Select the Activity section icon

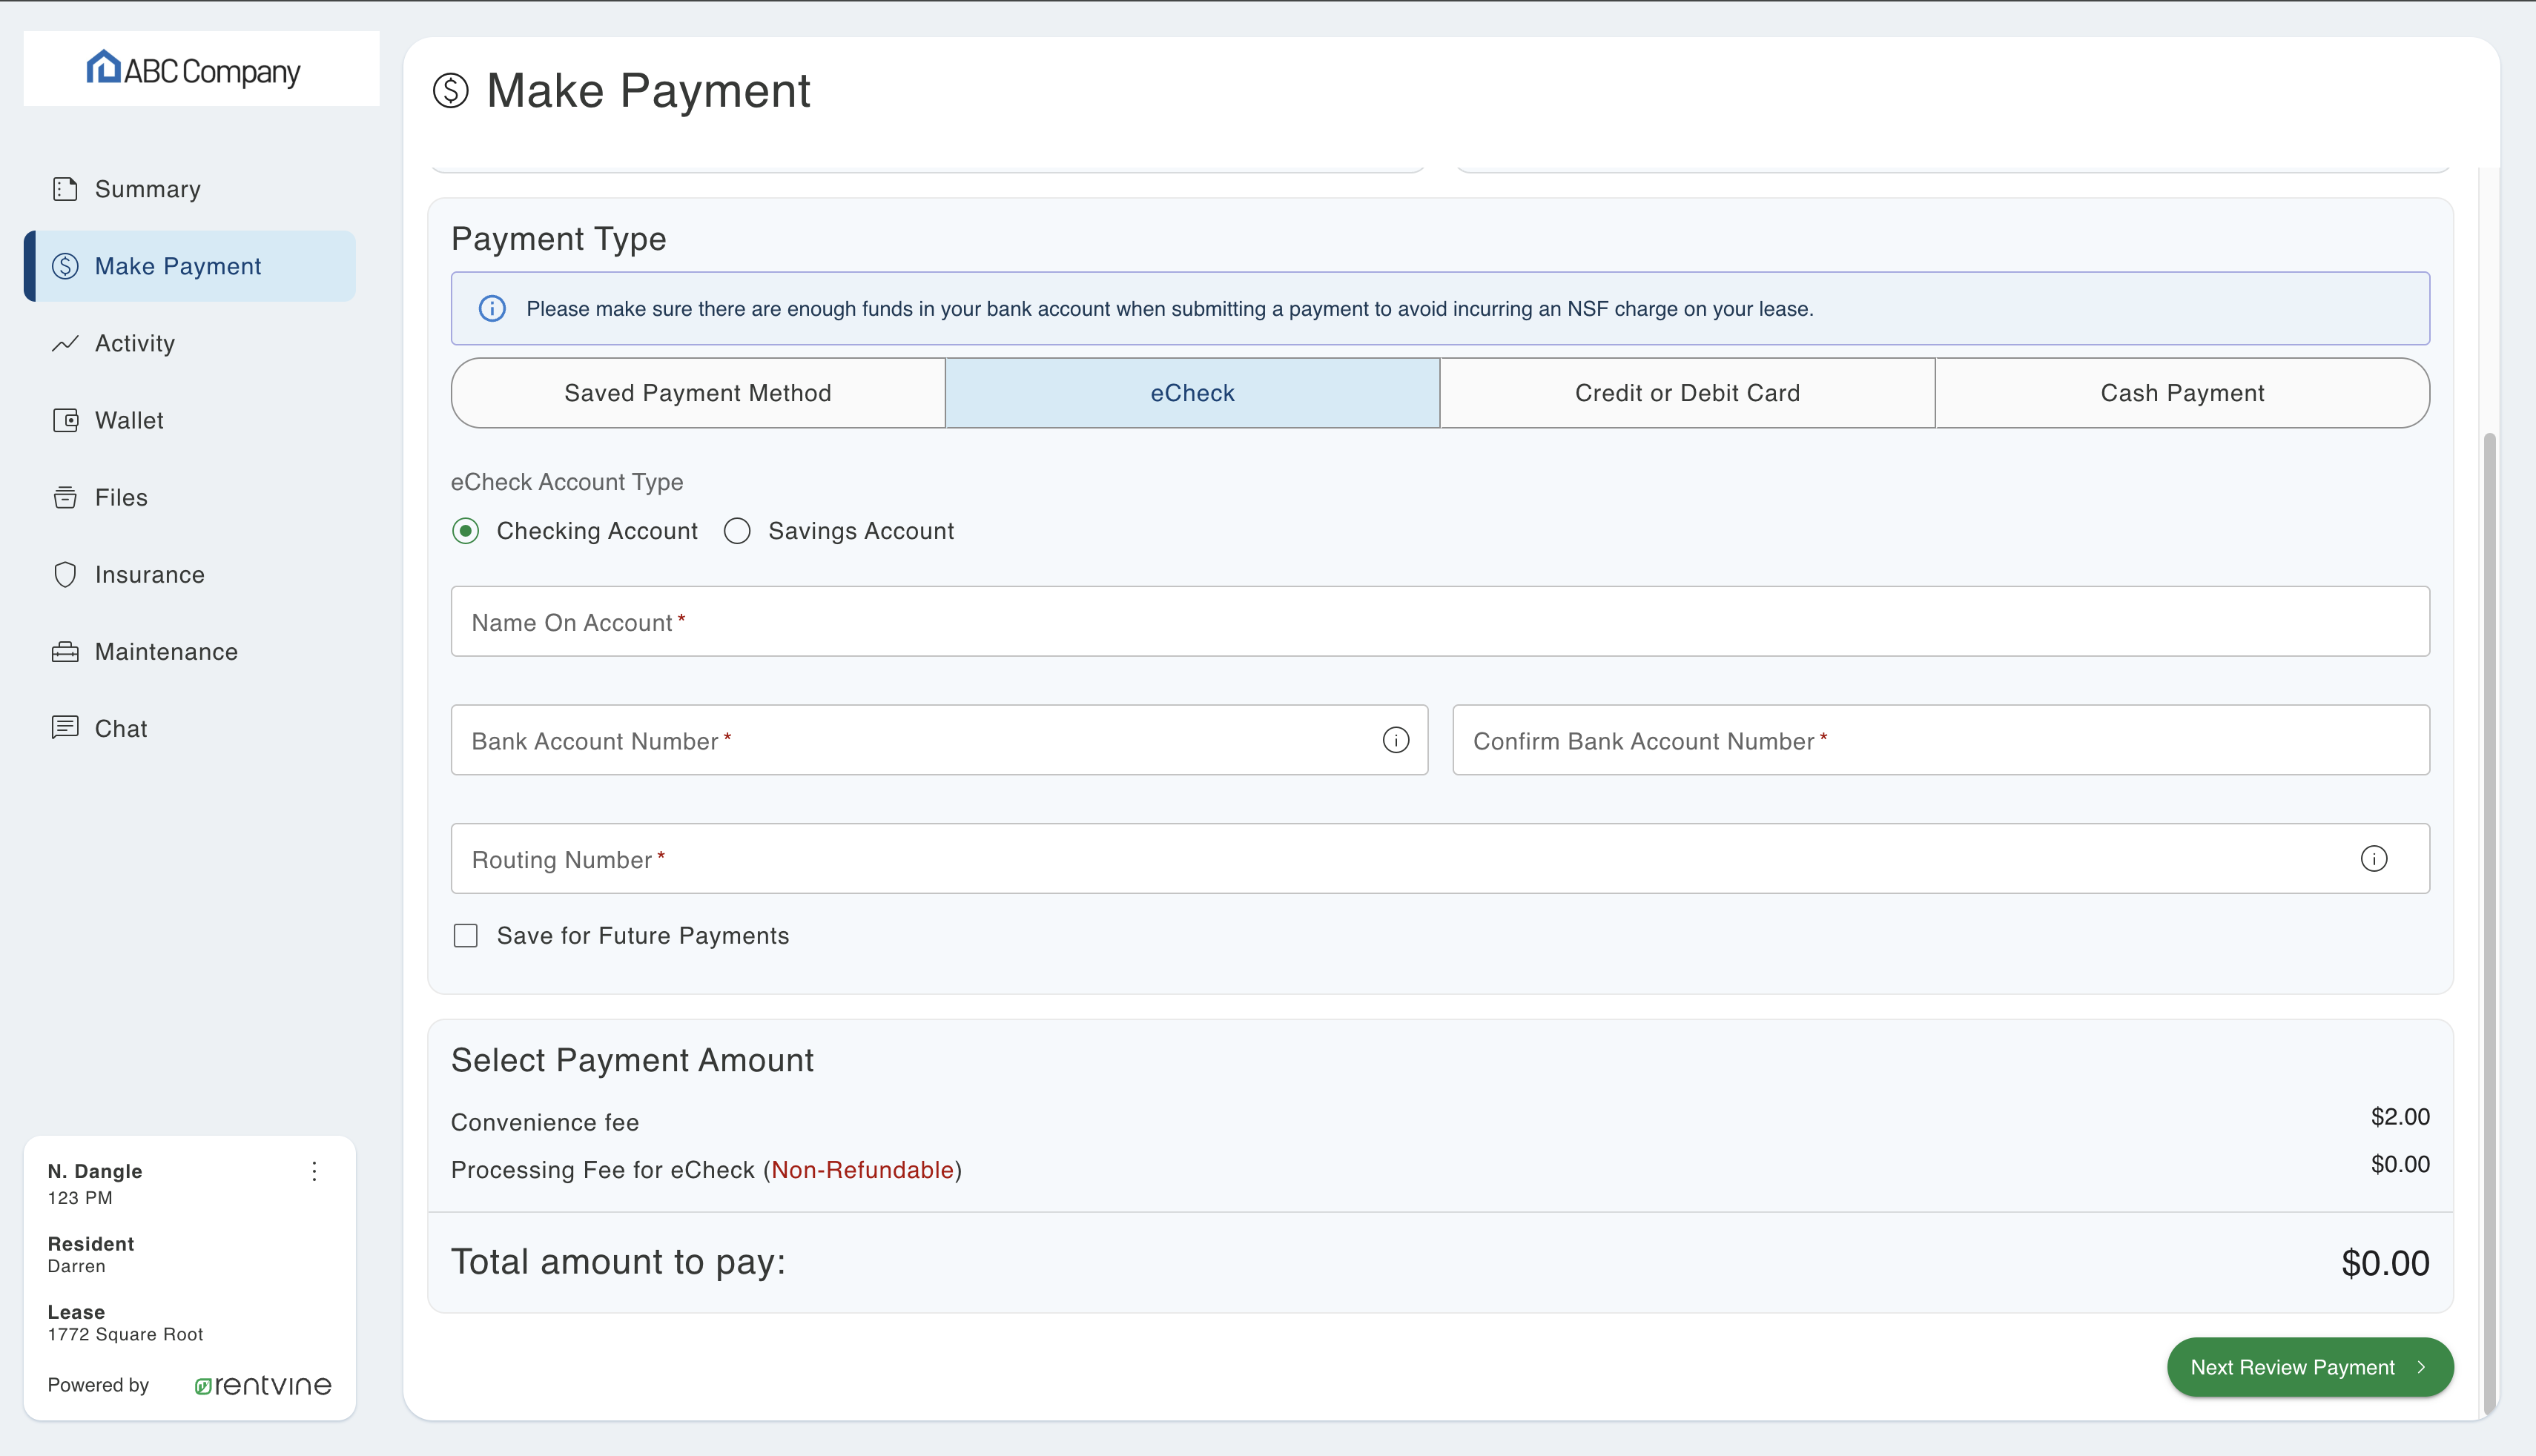coord(65,343)
